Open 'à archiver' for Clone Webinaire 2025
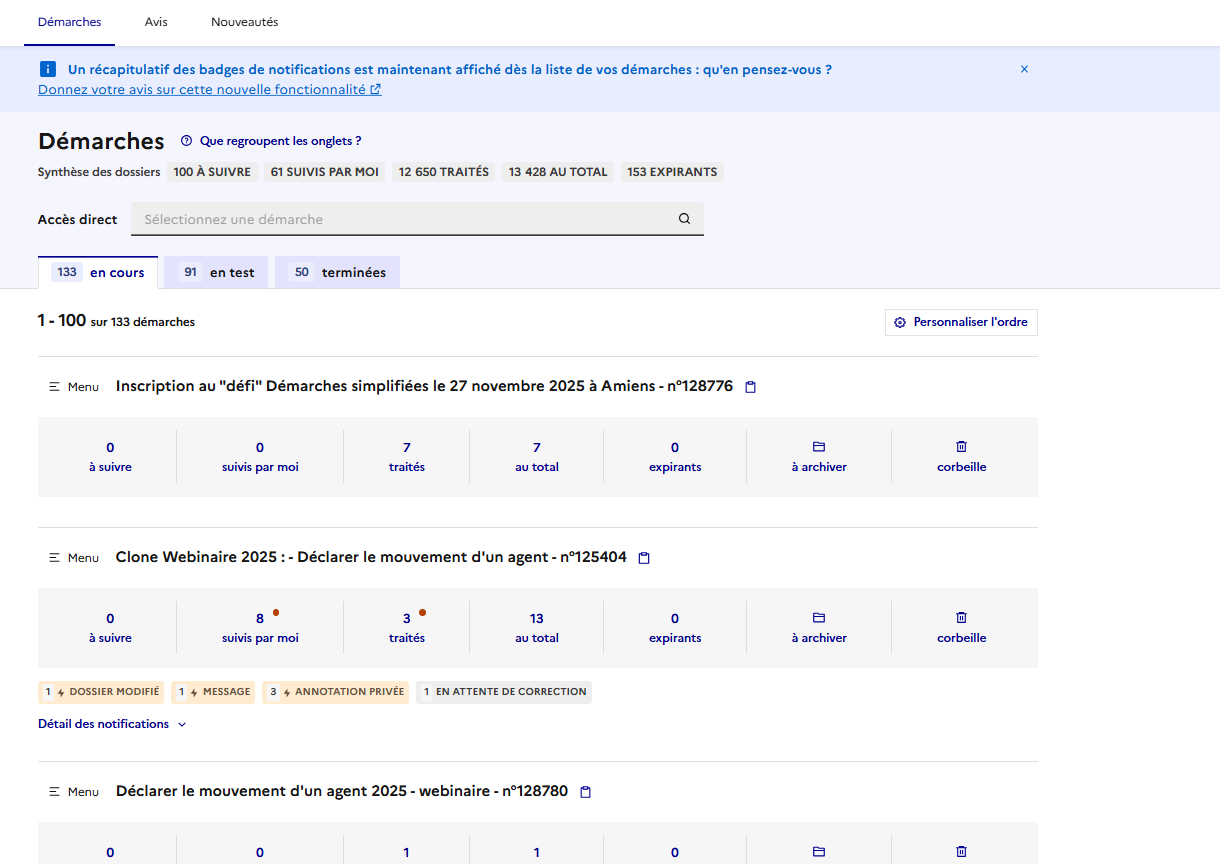The height and width of the screenshot is (864, 1220). 818,627
